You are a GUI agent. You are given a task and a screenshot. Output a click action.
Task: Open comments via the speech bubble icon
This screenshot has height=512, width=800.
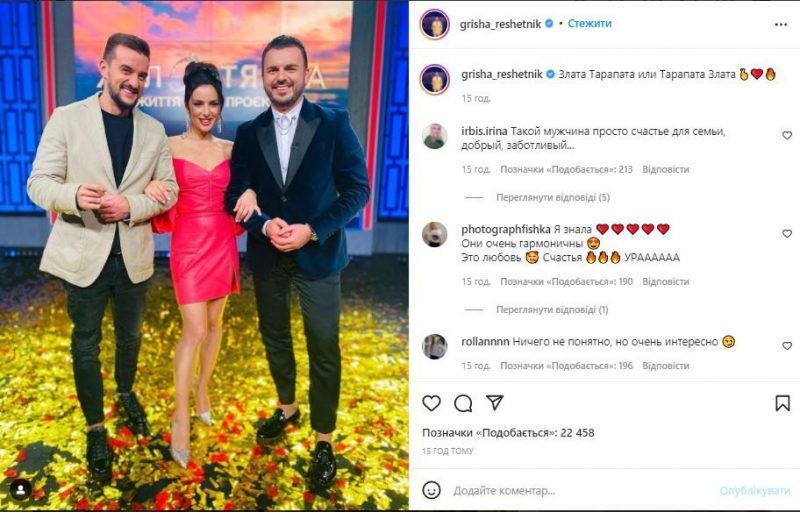click(x=463, y=403)
